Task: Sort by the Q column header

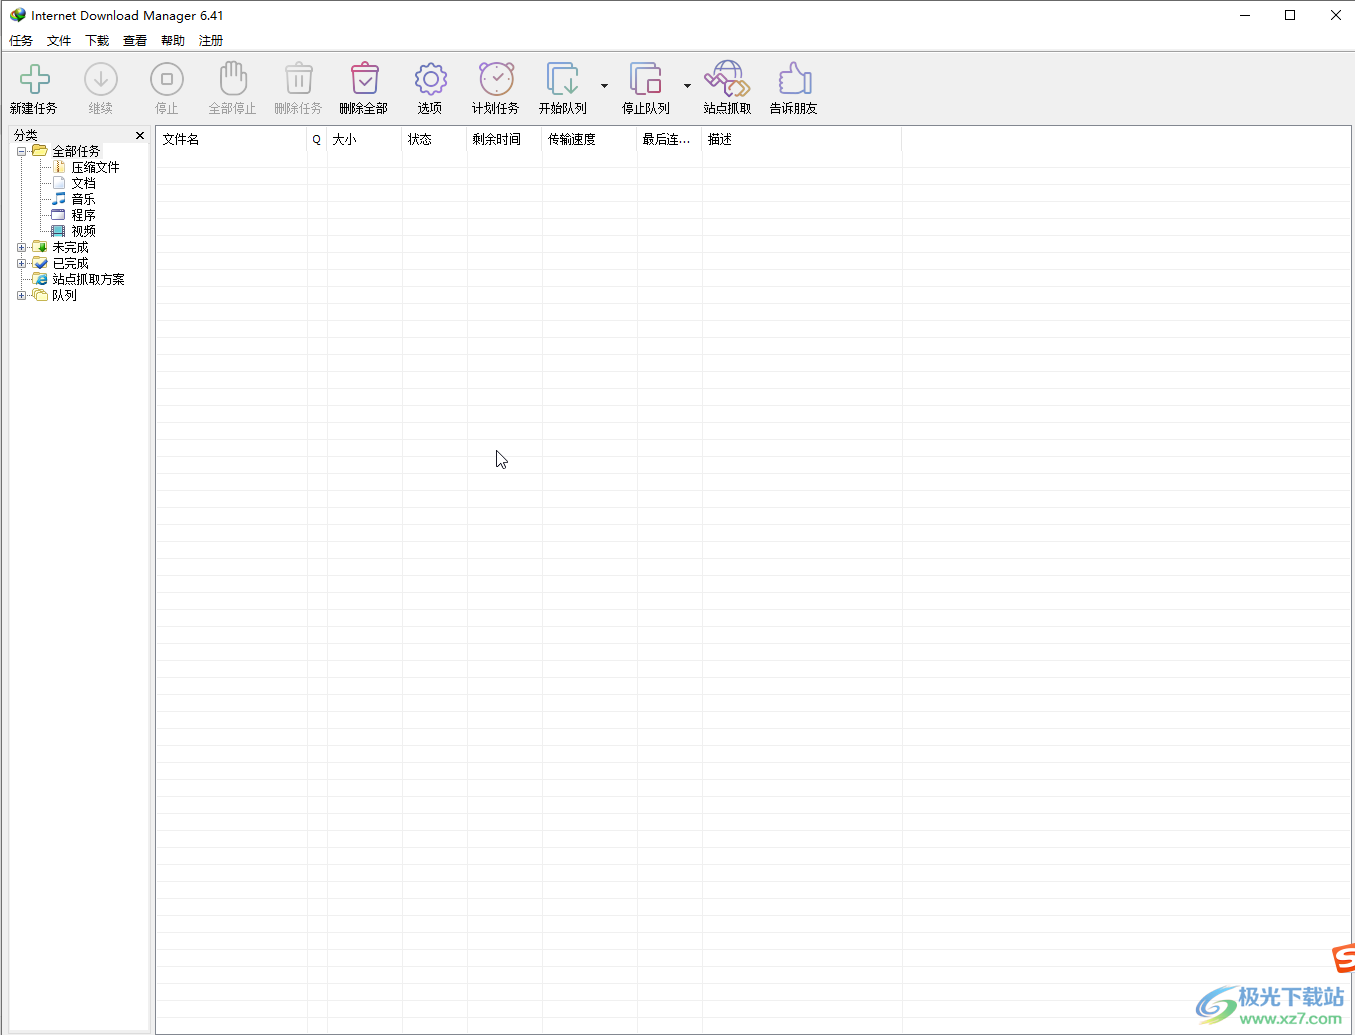Action: [x=317, y=139]
